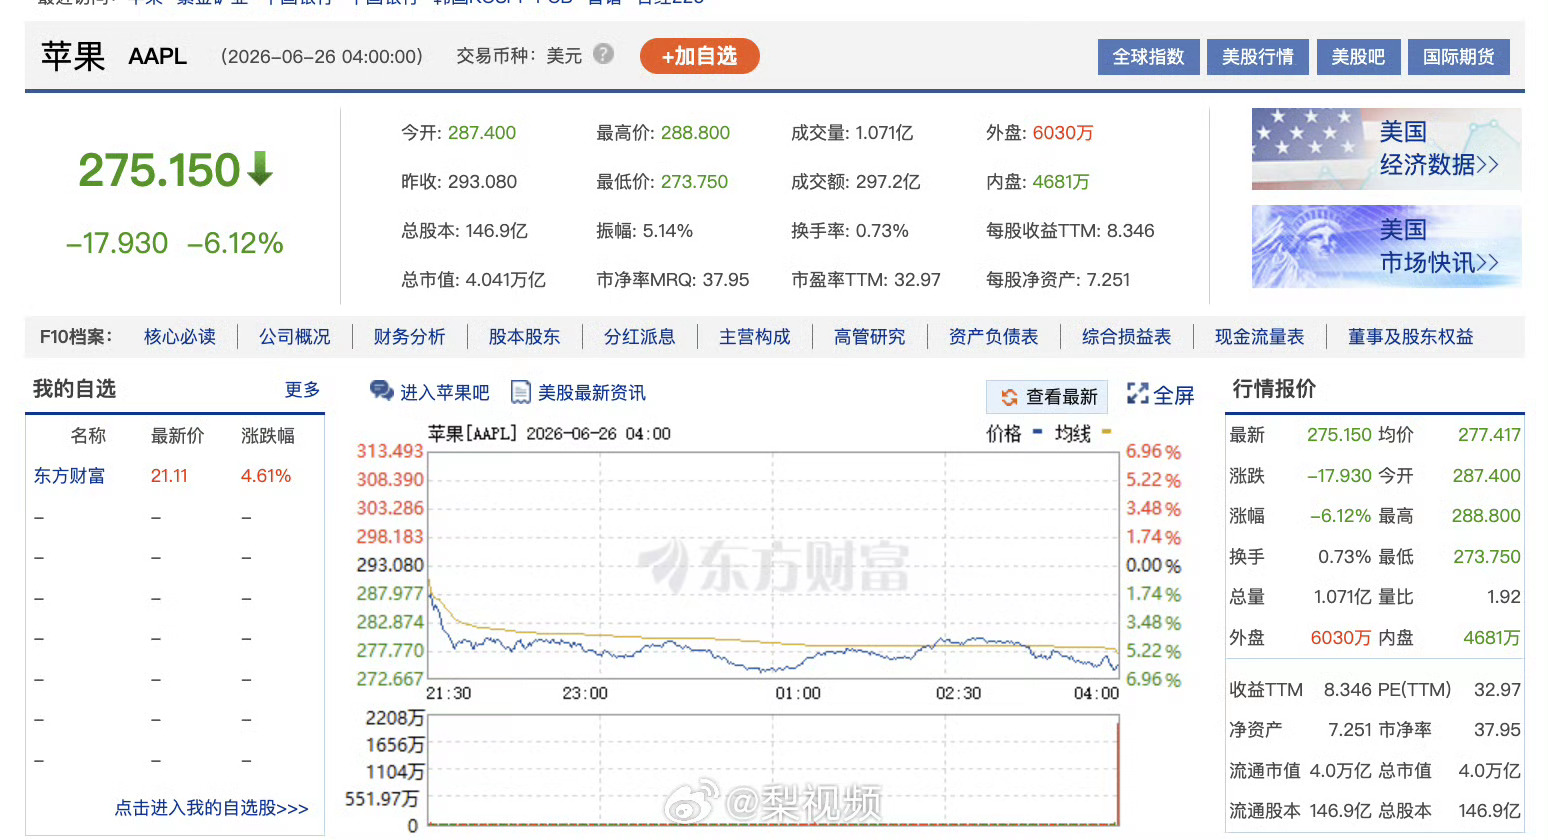The width and height of the screenshot is (1548, 840).
Task: Click the 成交额 value 297.2亿
Action: [x=888, y=182]
